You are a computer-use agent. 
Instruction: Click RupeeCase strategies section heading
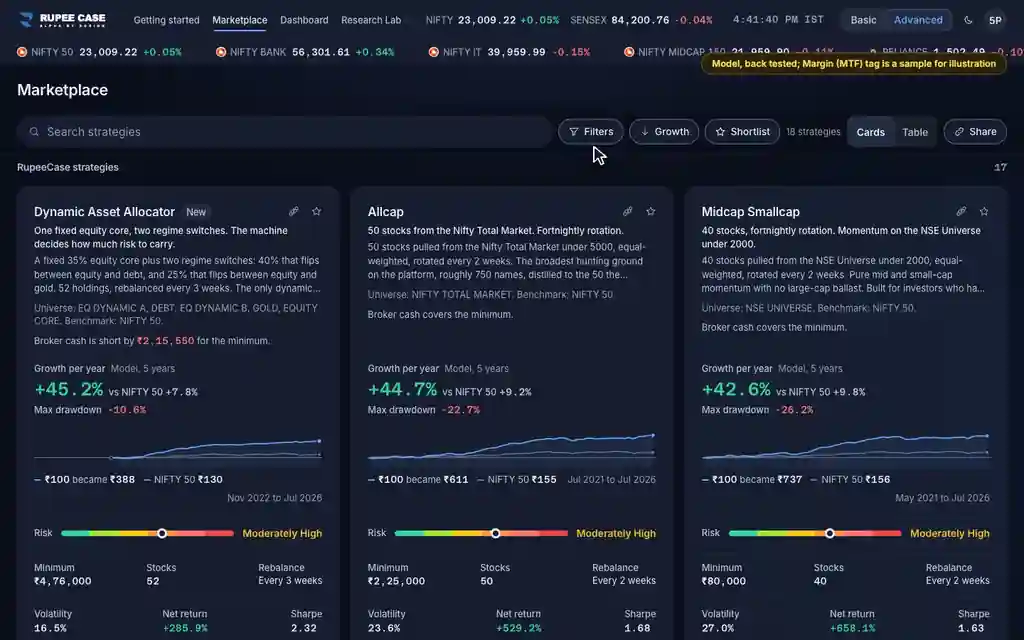(x=68, y=167)
